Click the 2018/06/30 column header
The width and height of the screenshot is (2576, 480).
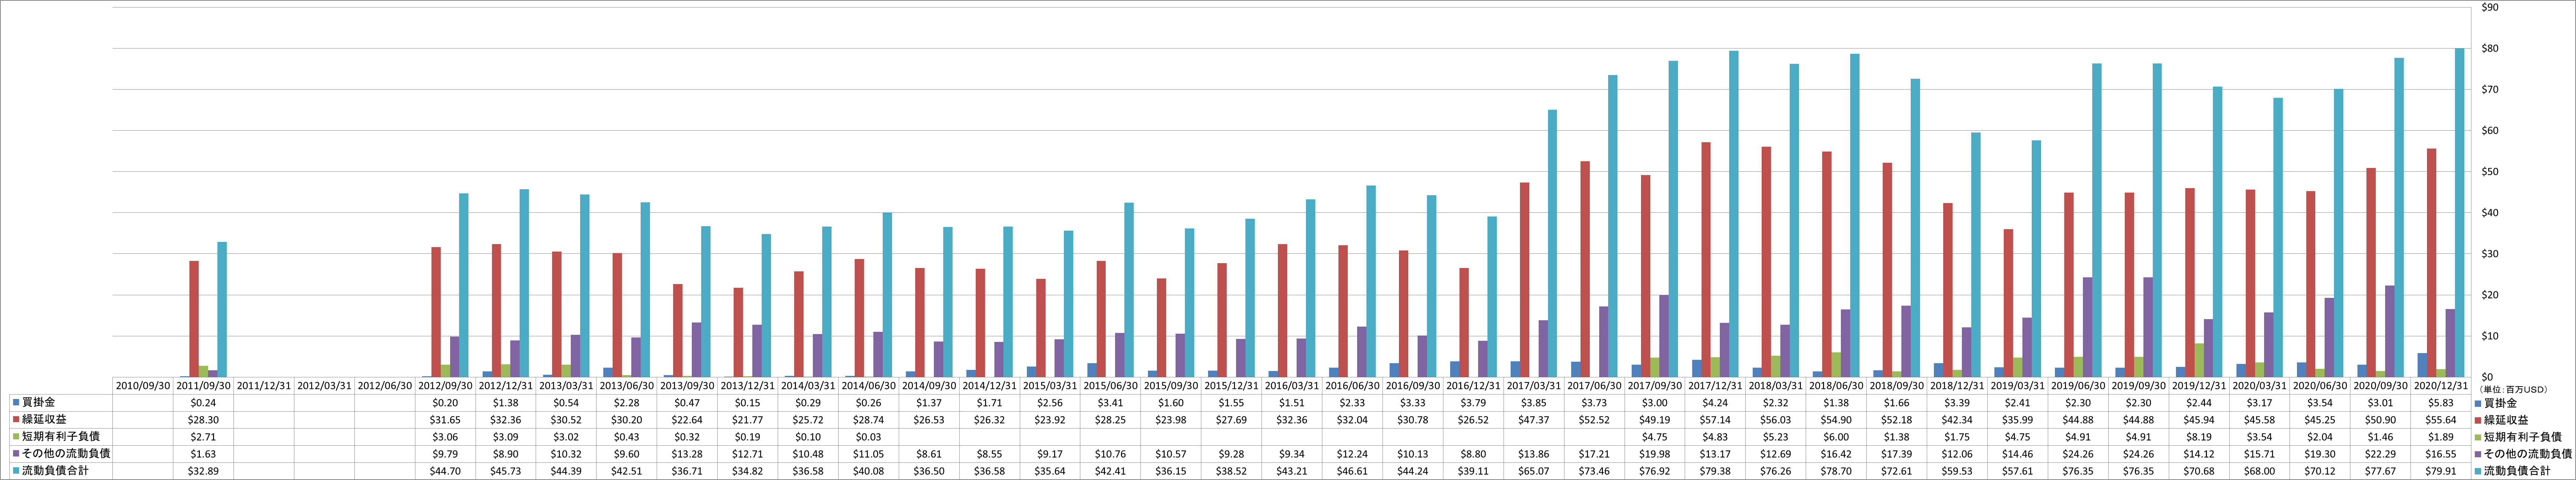pyautogui.click(x=1836, y=386)
